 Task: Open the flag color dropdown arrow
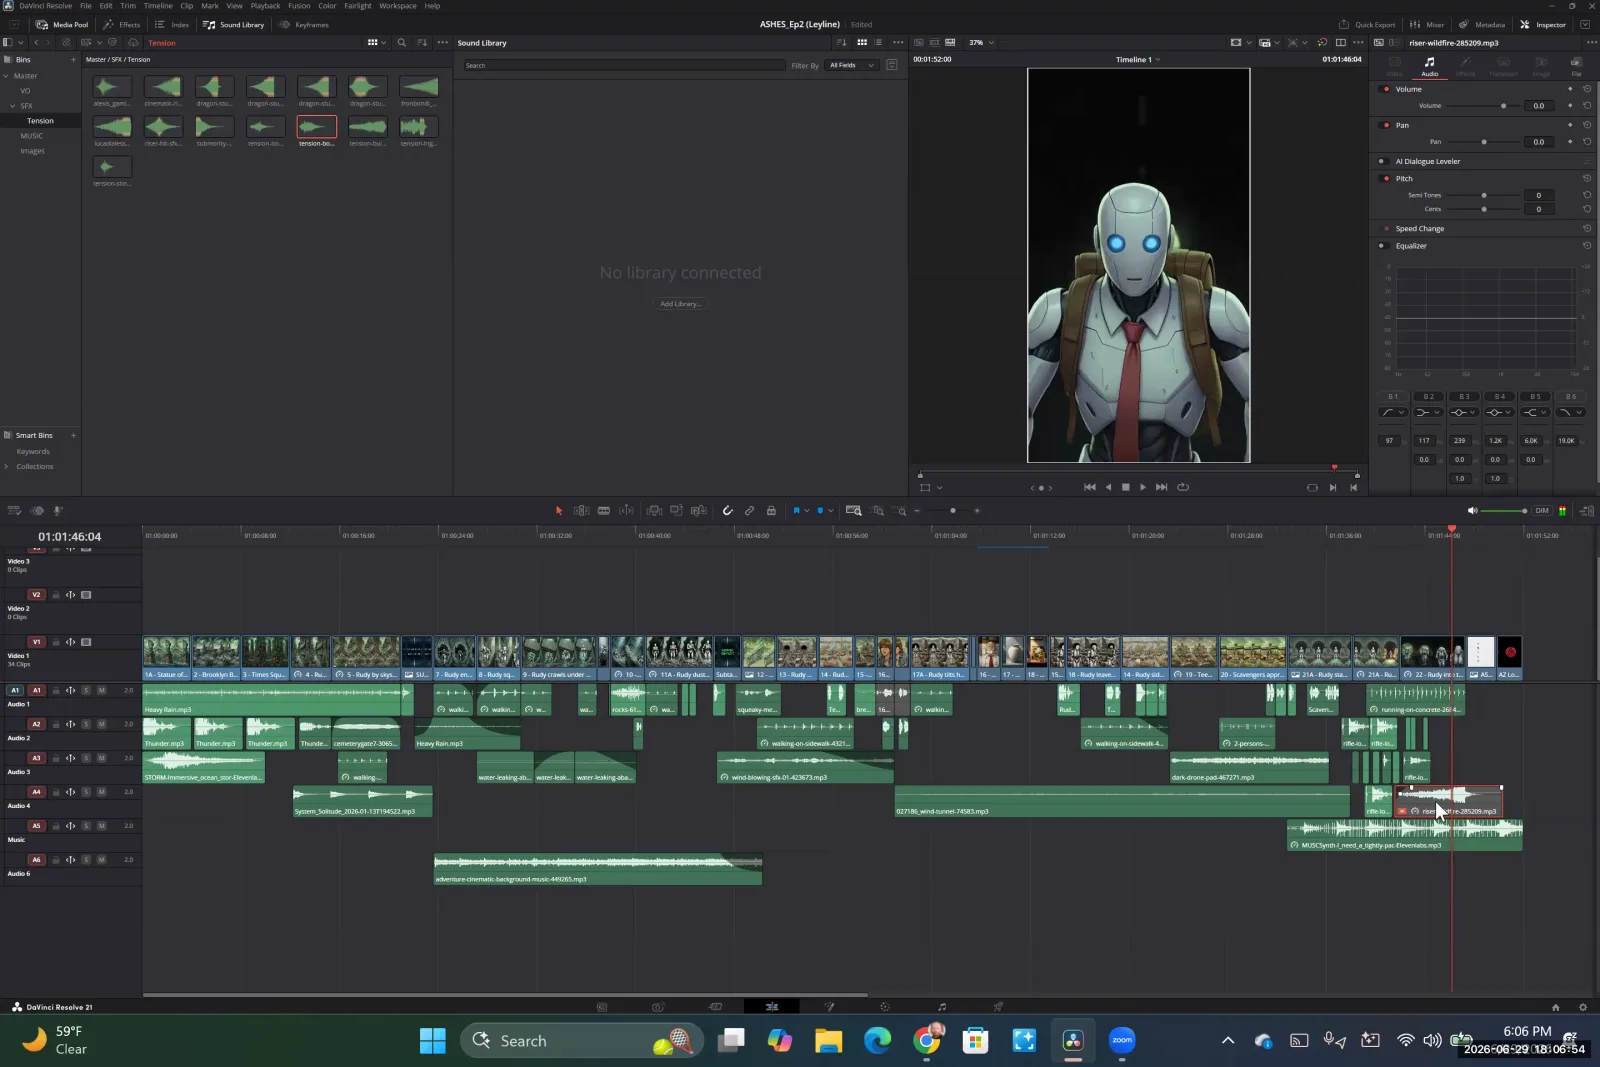coord(807,511)
